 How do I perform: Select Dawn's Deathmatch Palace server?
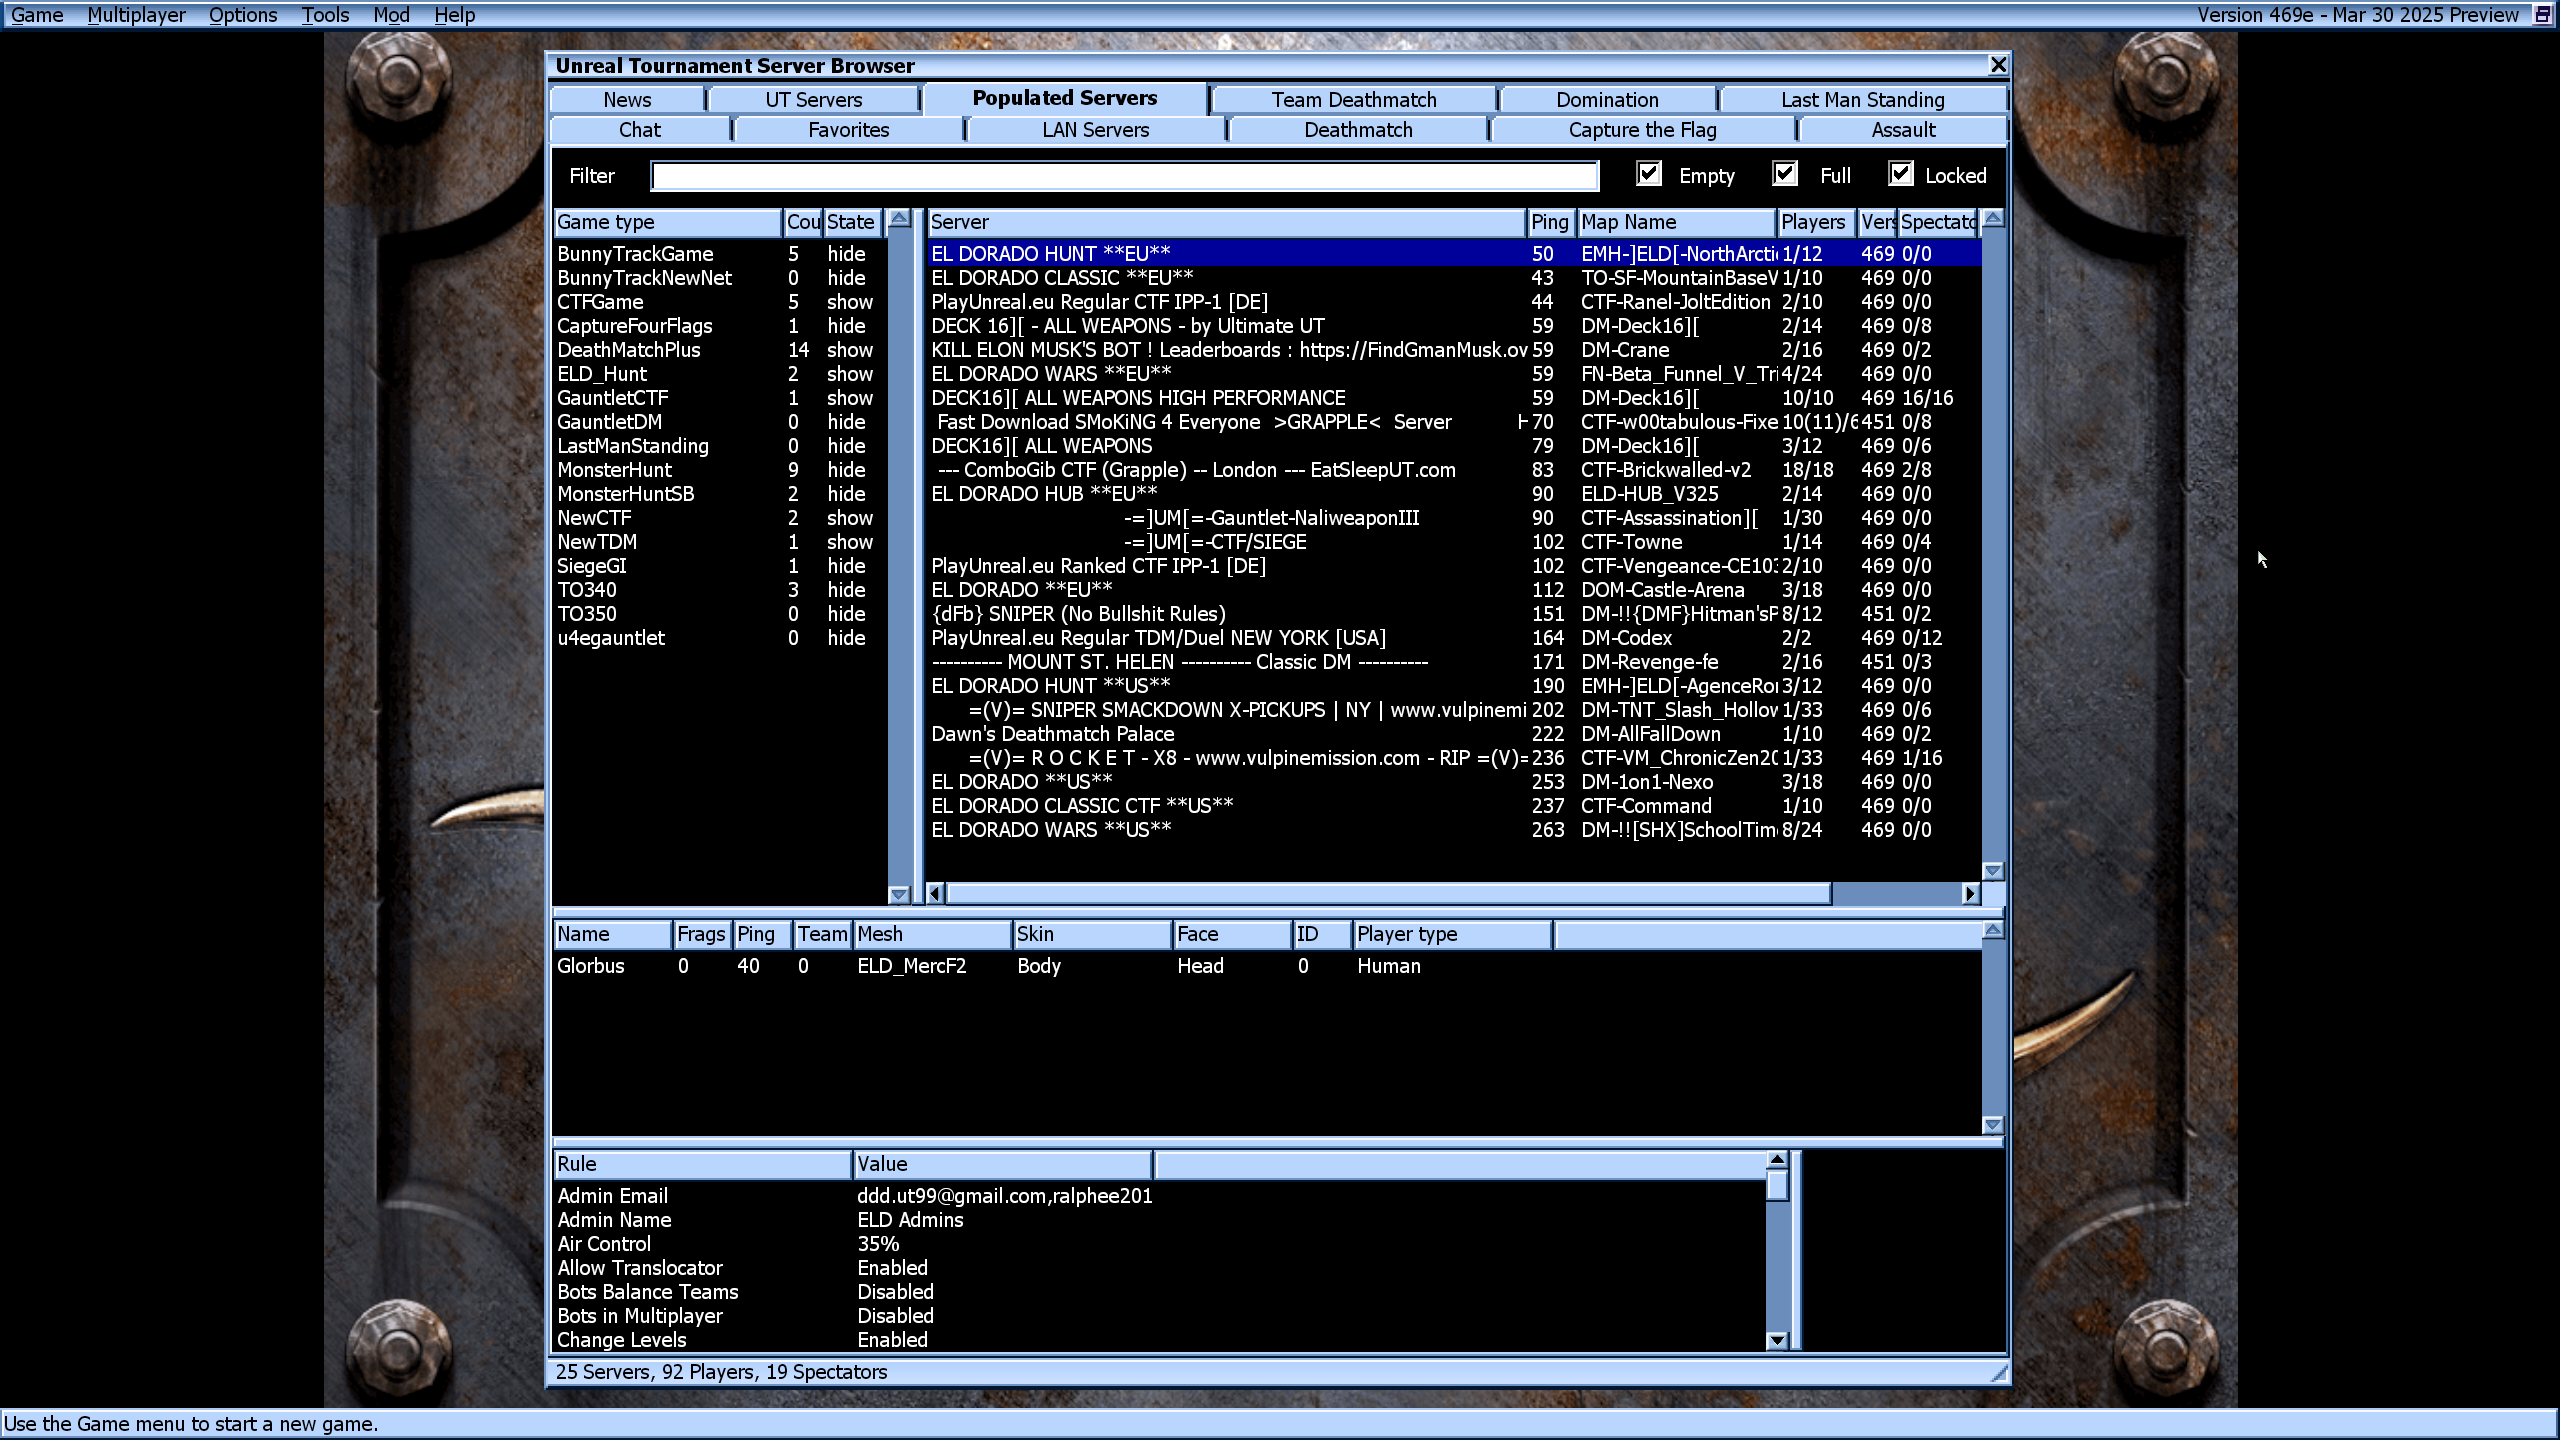pos(1454,734)
